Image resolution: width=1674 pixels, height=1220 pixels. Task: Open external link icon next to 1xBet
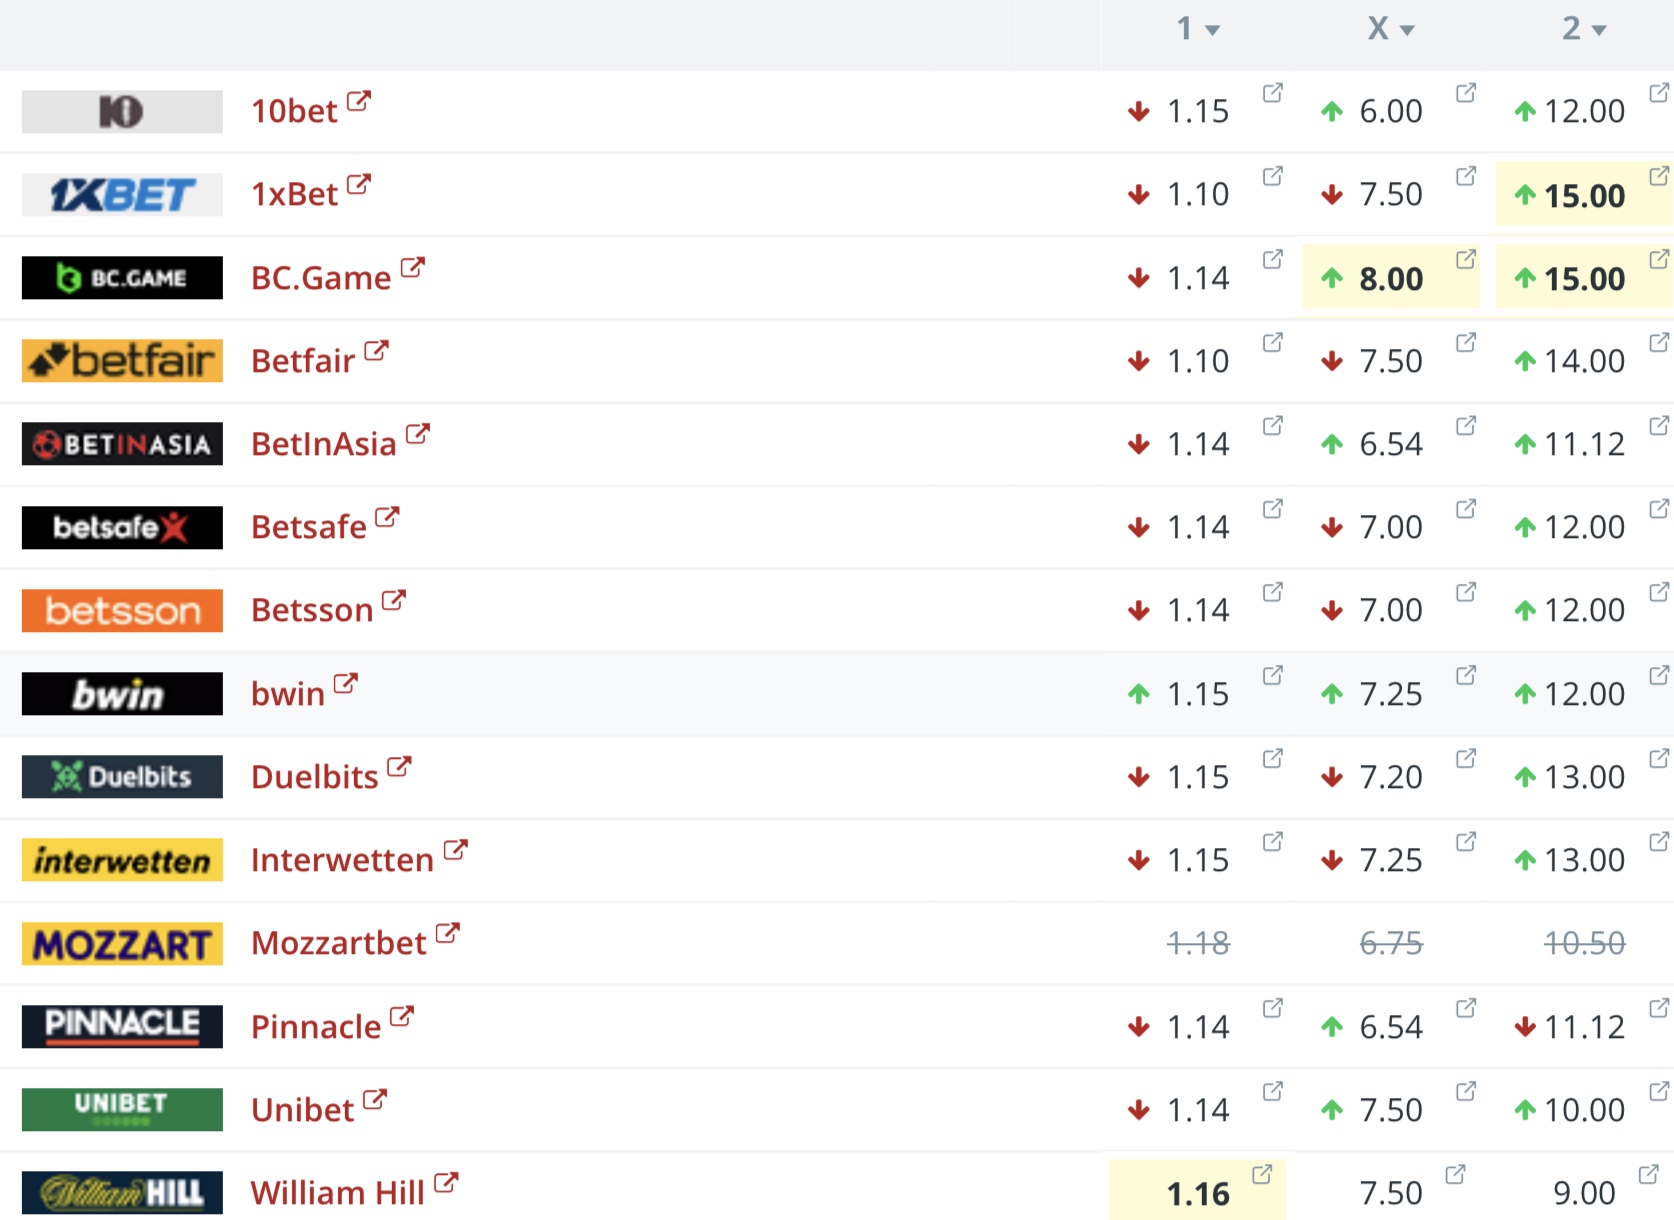click(x=358, y=184)
